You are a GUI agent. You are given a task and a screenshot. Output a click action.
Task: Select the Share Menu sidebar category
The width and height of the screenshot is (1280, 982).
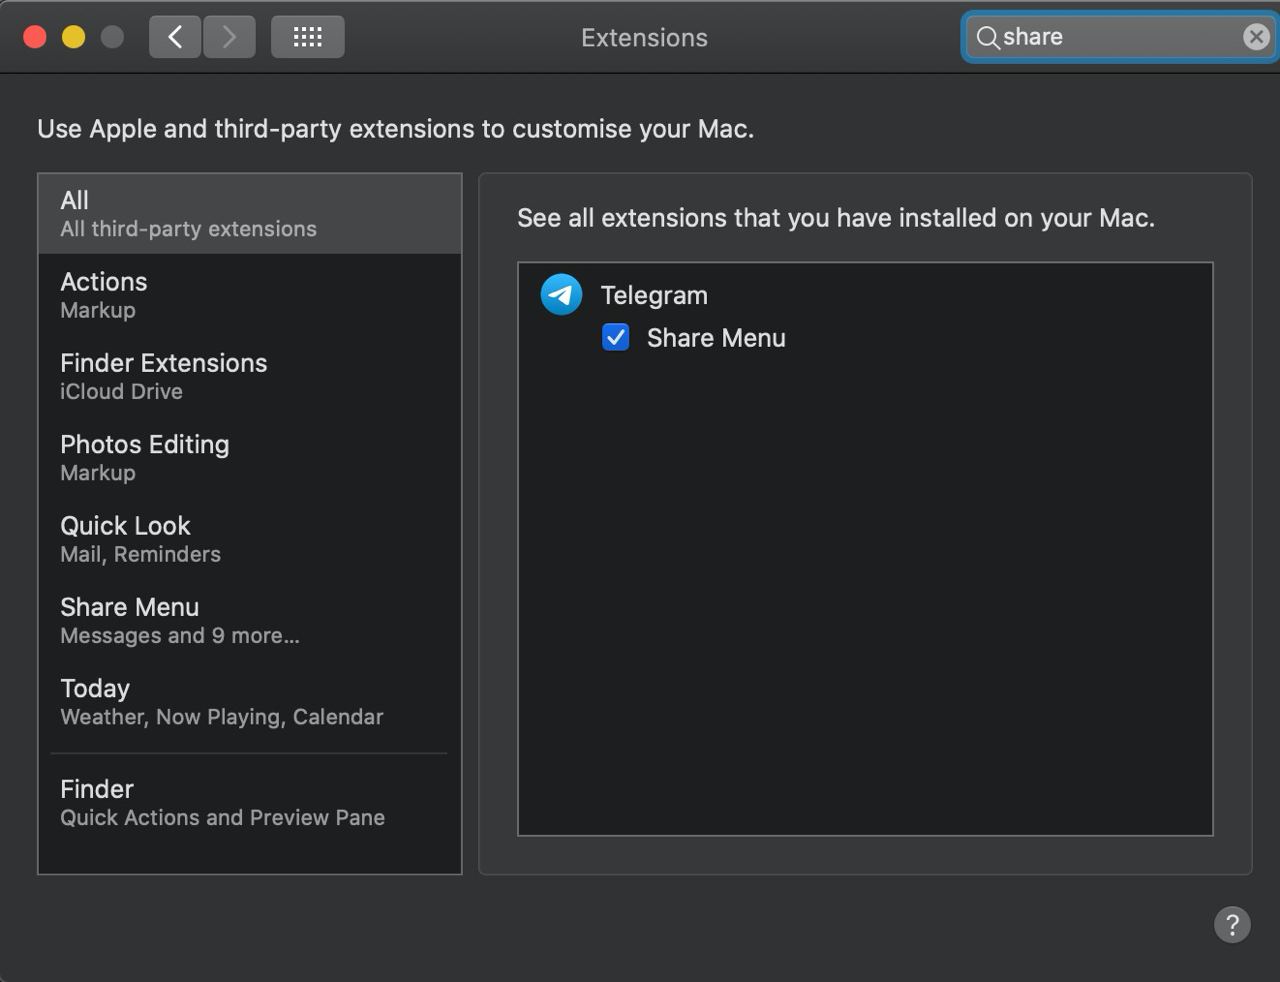[x=250, y=620]
